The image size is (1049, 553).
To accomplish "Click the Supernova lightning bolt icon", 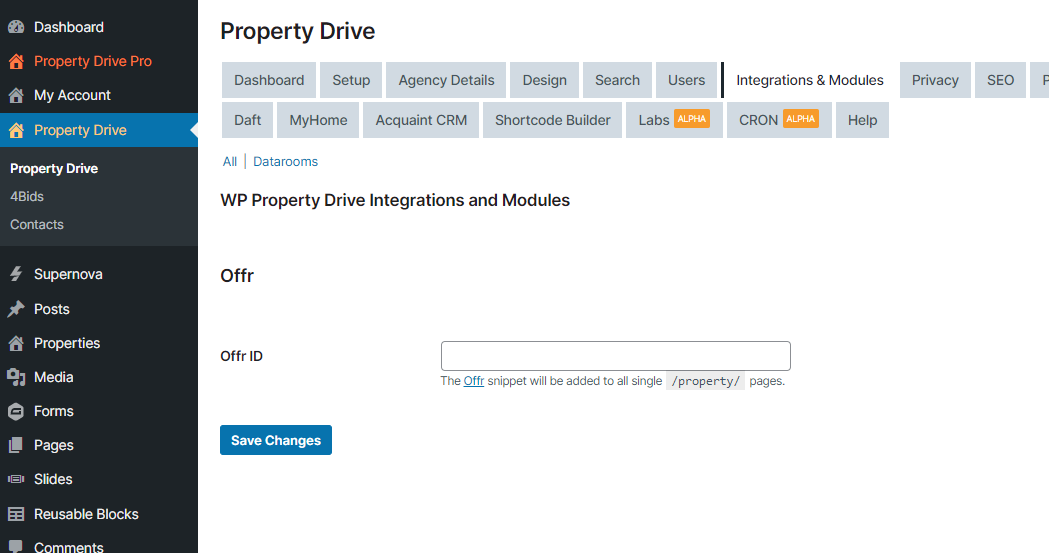I will [x=16, y=274].
